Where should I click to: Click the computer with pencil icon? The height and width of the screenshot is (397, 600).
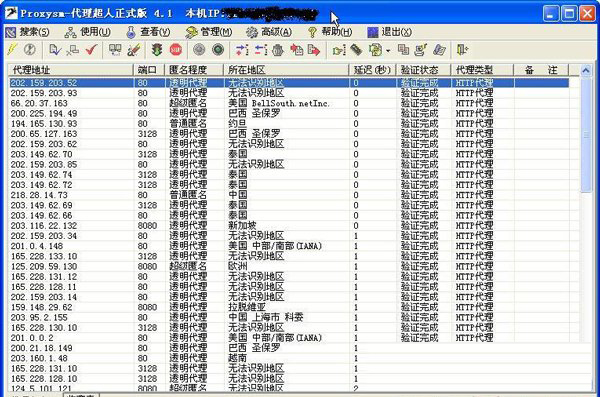(421, 50)
